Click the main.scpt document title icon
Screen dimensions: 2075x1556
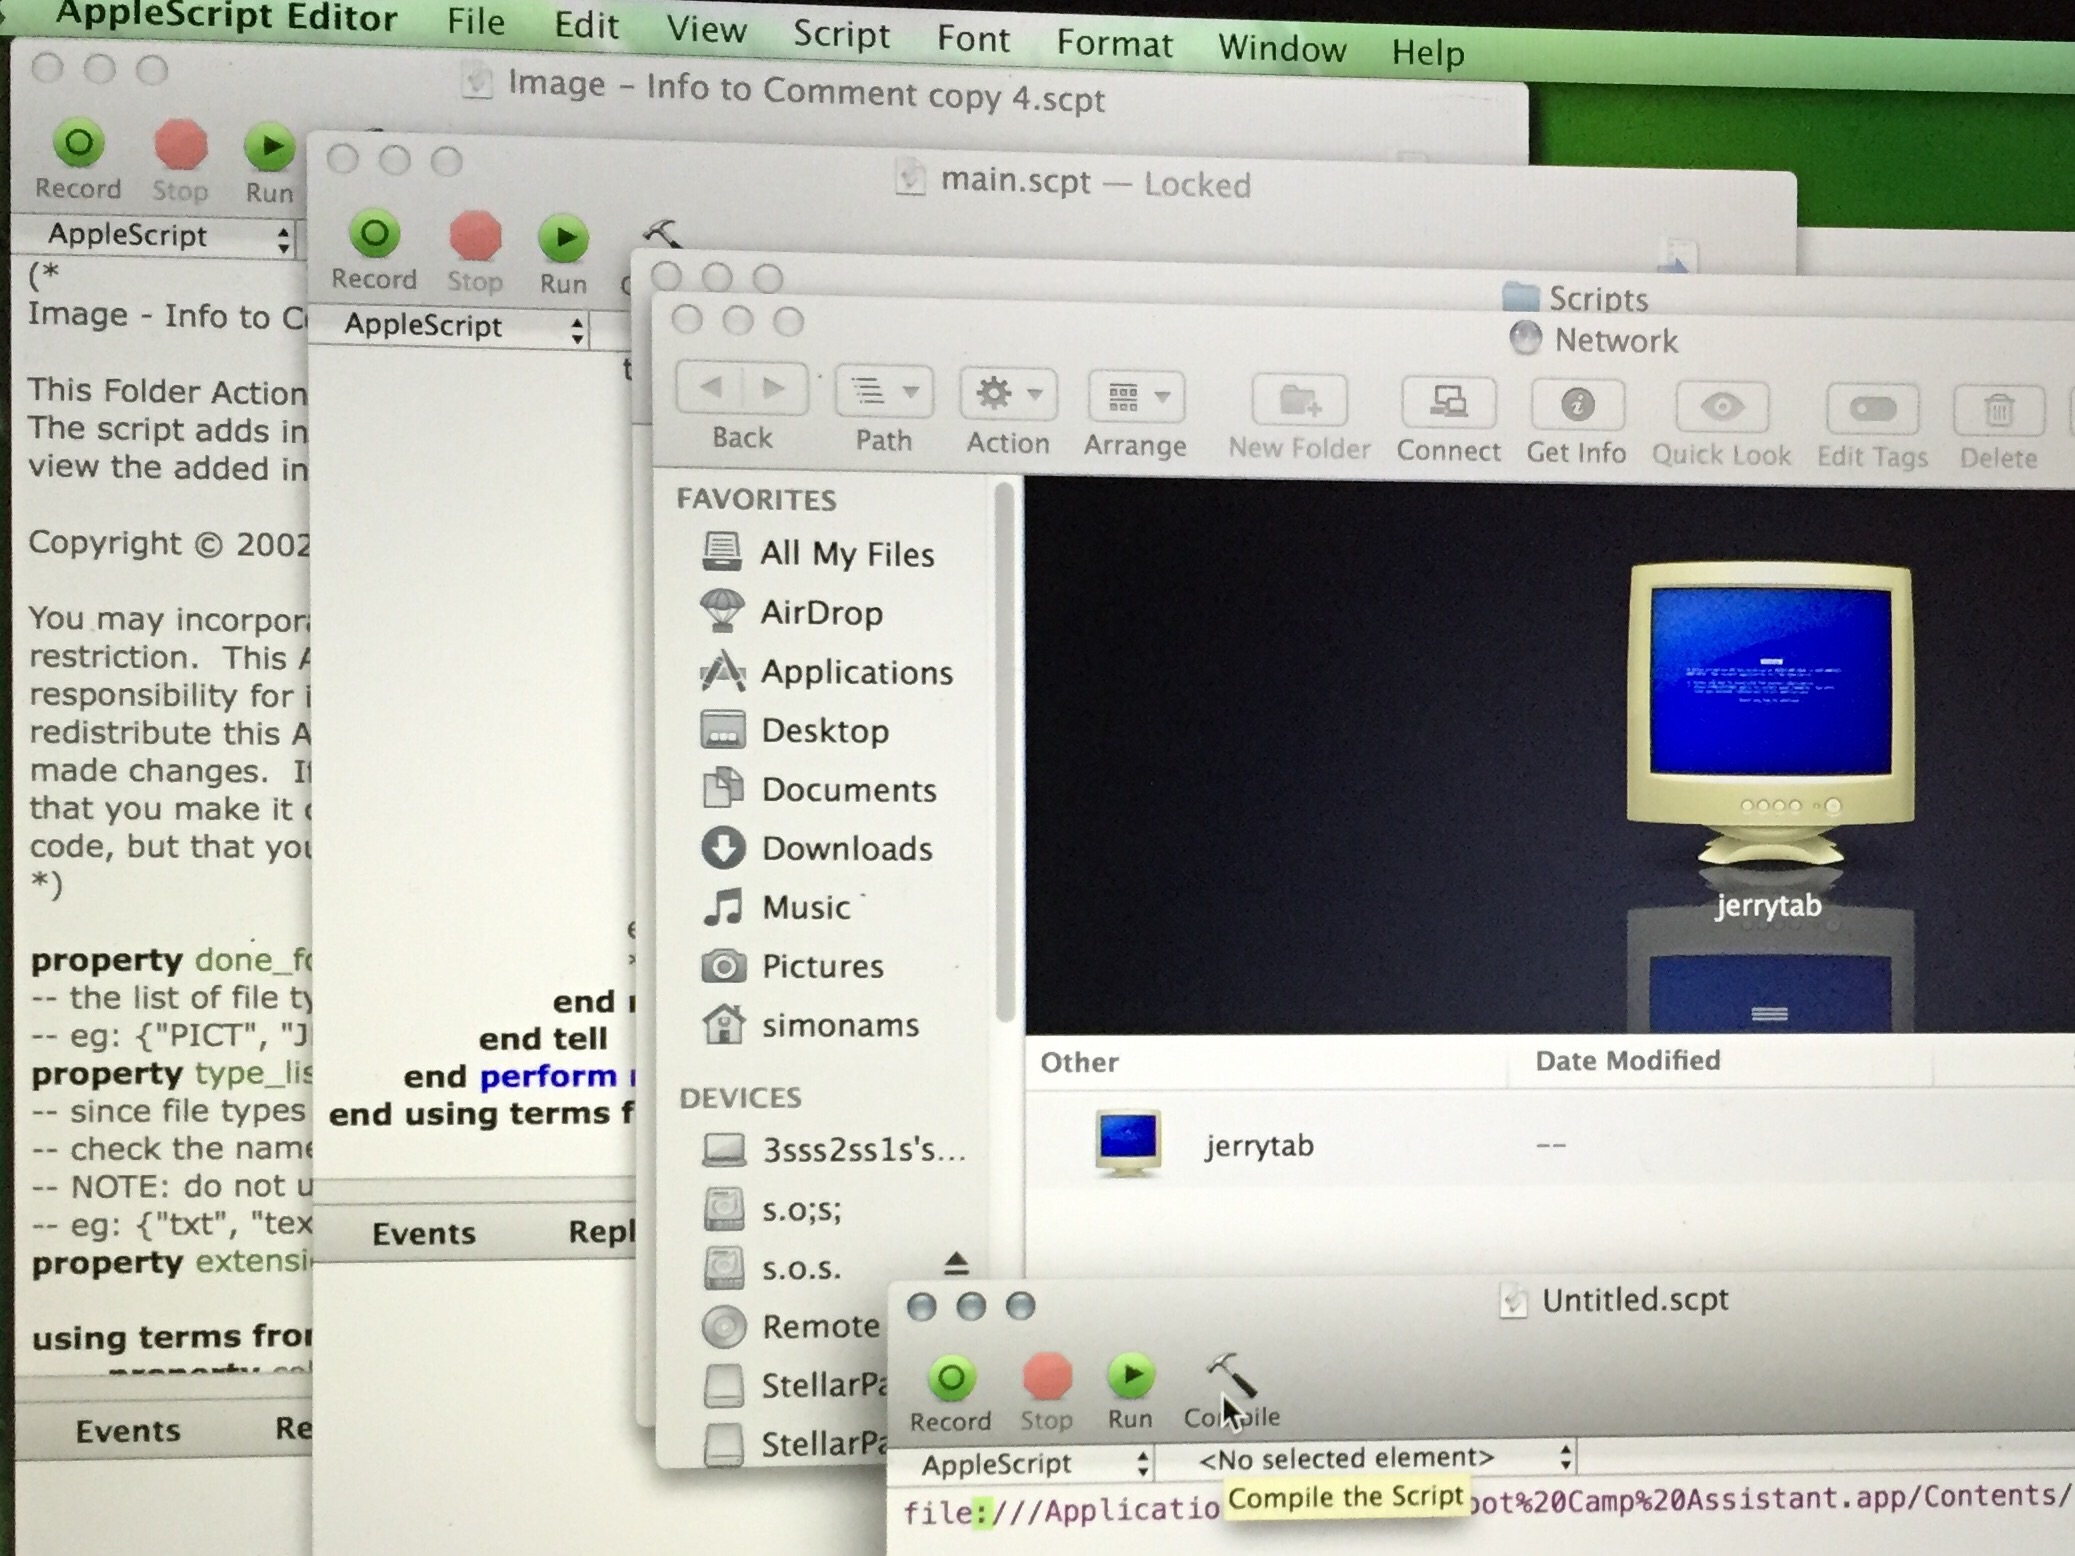coord(910,179)
